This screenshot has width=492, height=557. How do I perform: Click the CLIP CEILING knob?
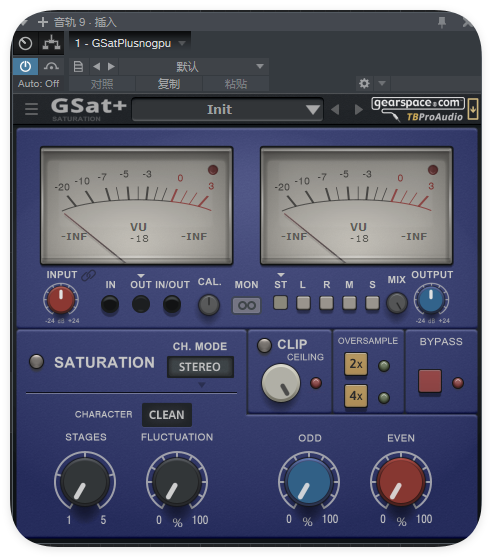coord(281,383)
